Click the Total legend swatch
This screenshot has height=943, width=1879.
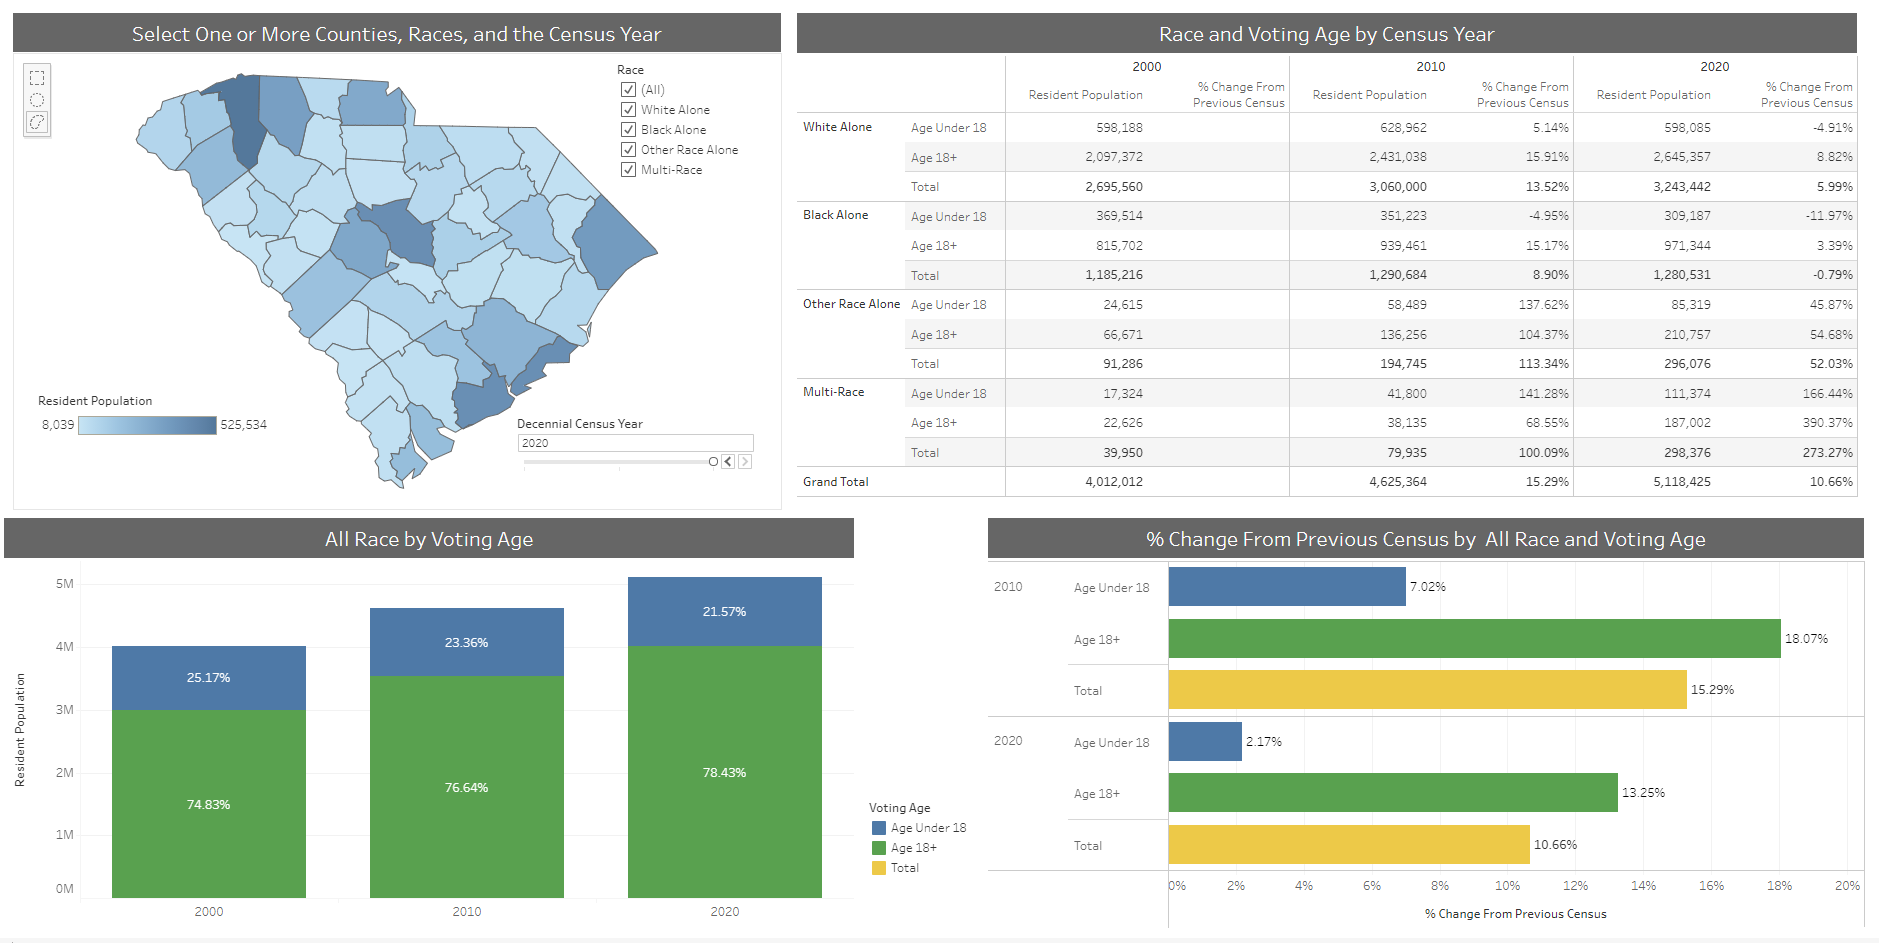(x=878, y=868)
